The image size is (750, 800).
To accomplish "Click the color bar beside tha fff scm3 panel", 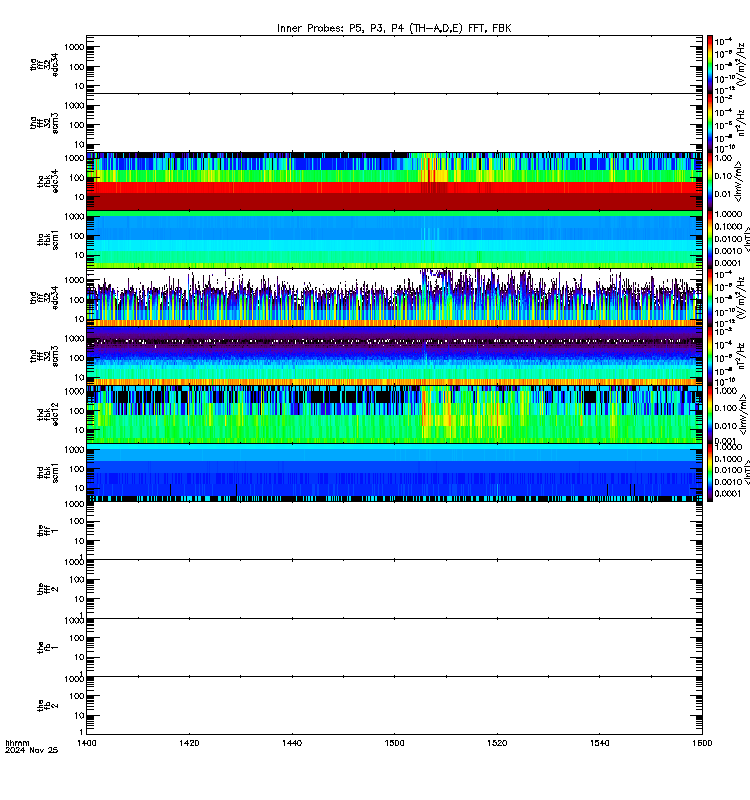I will (710, 123).
